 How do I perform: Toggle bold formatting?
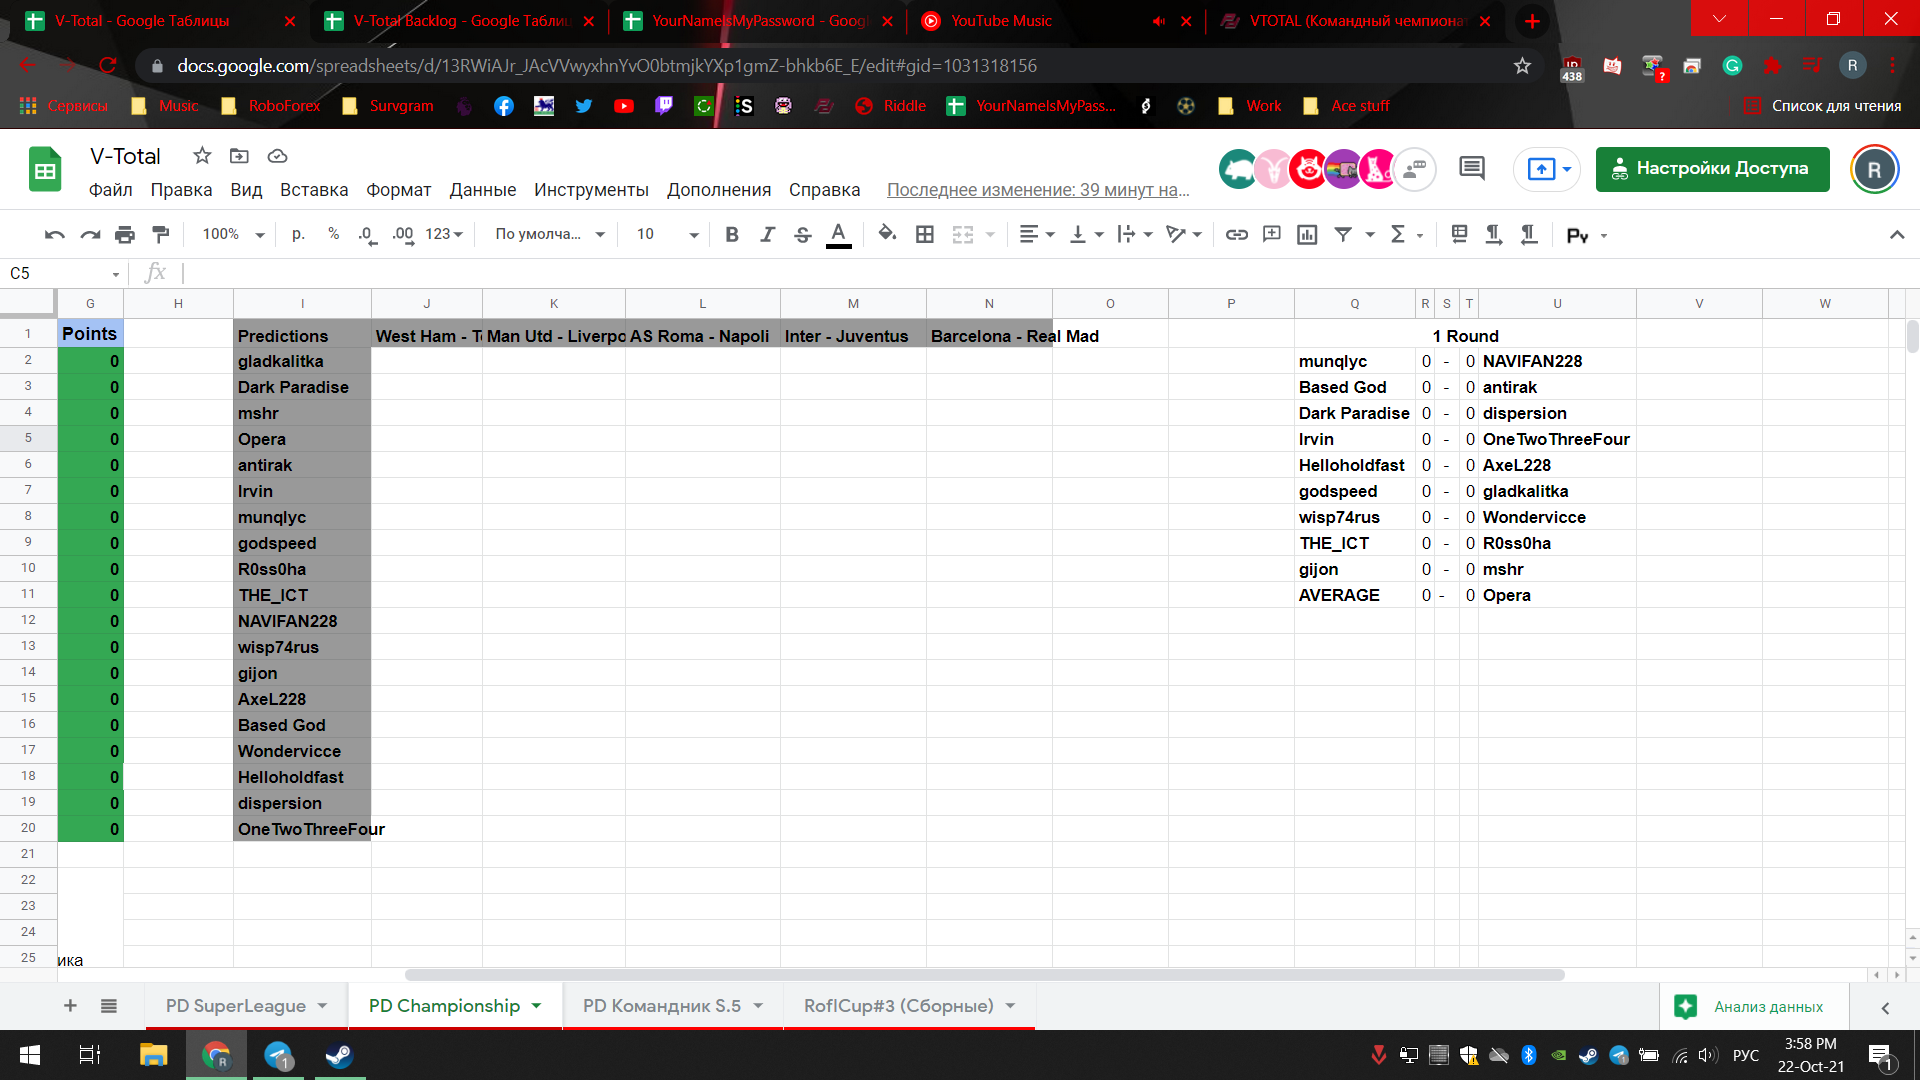pos(732,234)
